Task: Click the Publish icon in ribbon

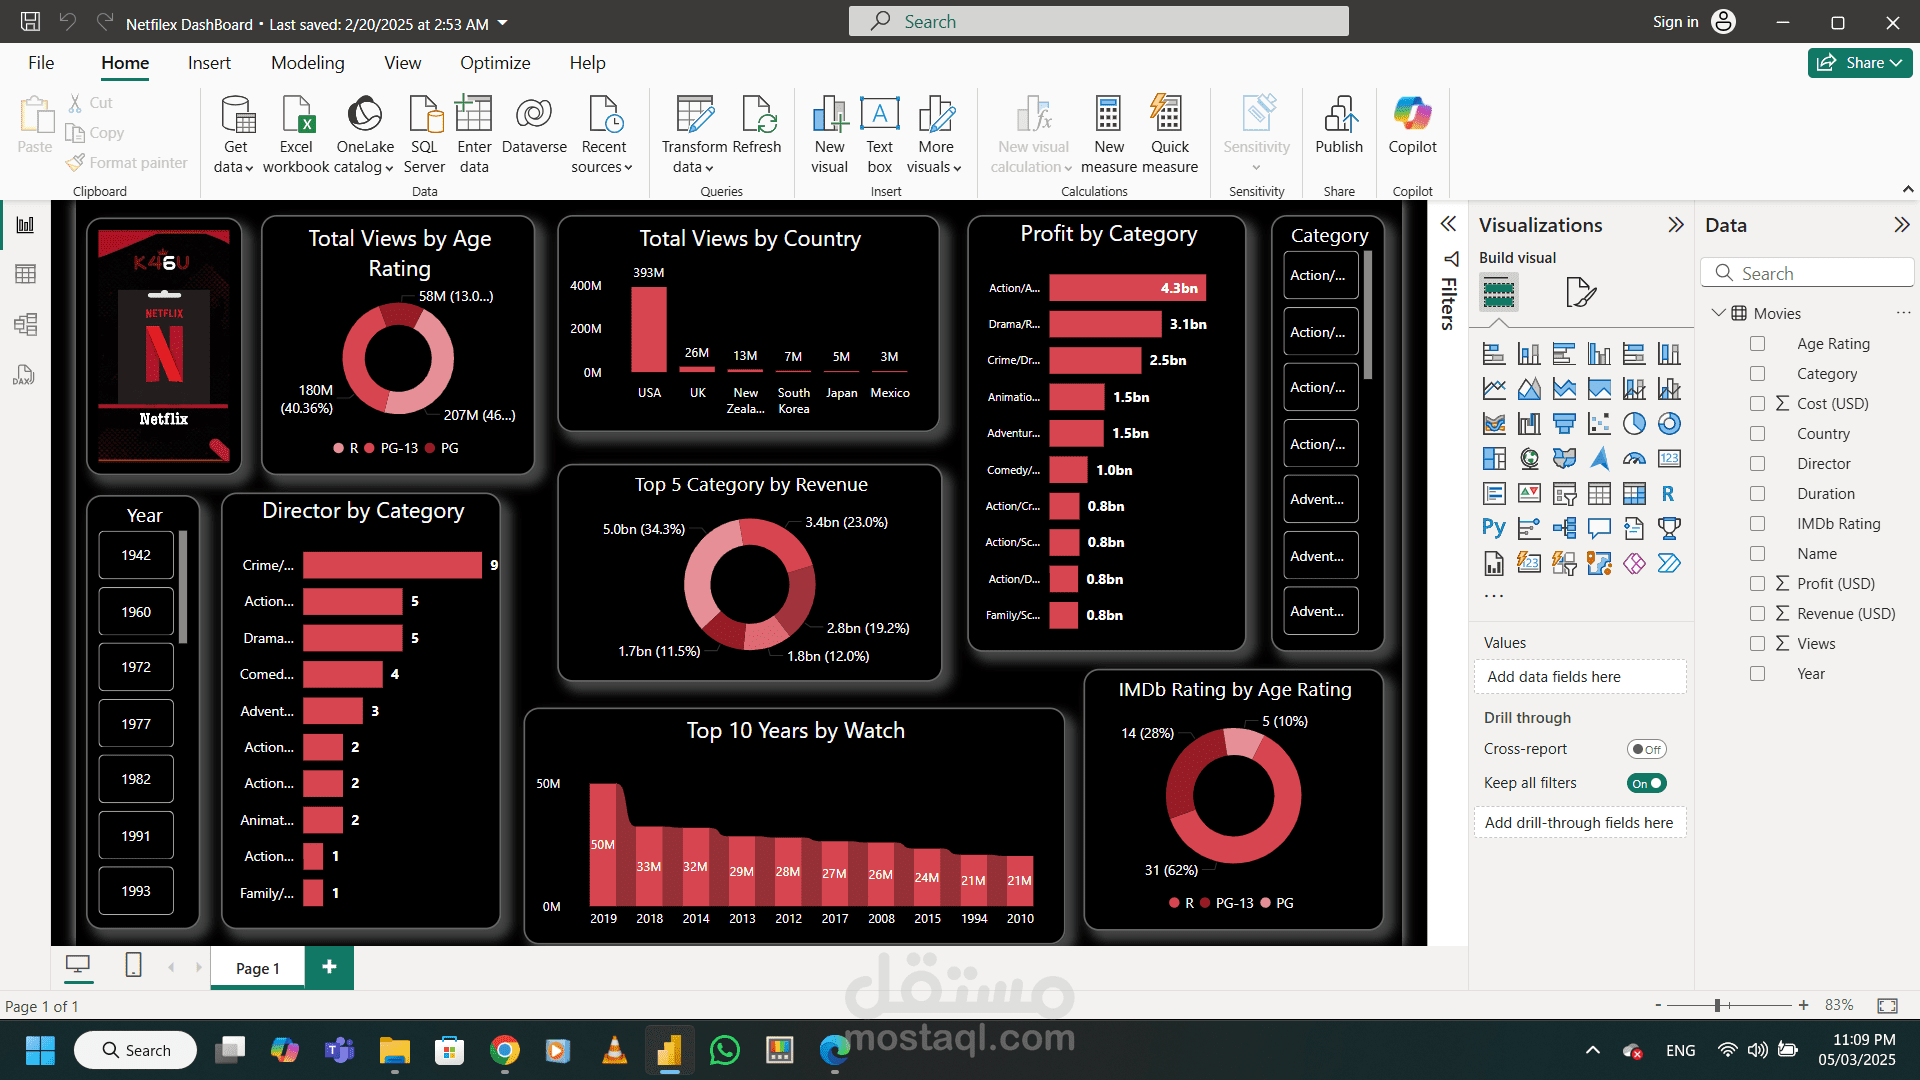Action: tap(1338, 125)
